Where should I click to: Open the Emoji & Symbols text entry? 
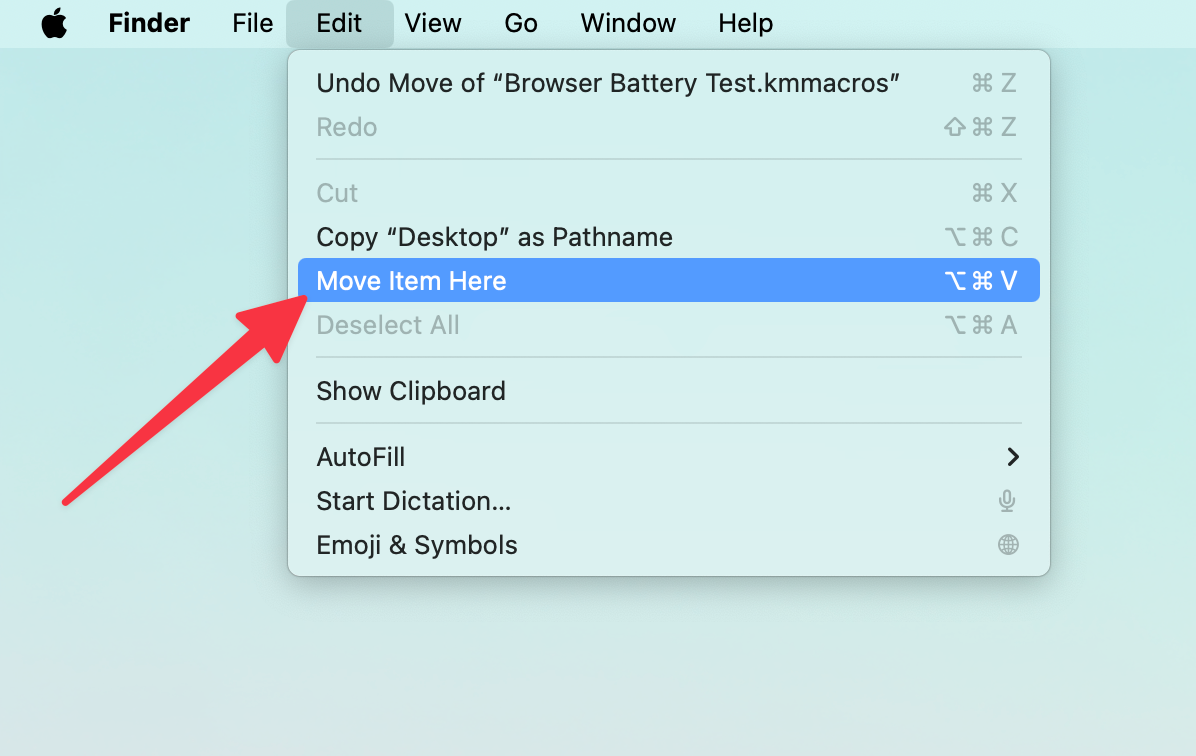pyautogui.click(x=417, y=545)
